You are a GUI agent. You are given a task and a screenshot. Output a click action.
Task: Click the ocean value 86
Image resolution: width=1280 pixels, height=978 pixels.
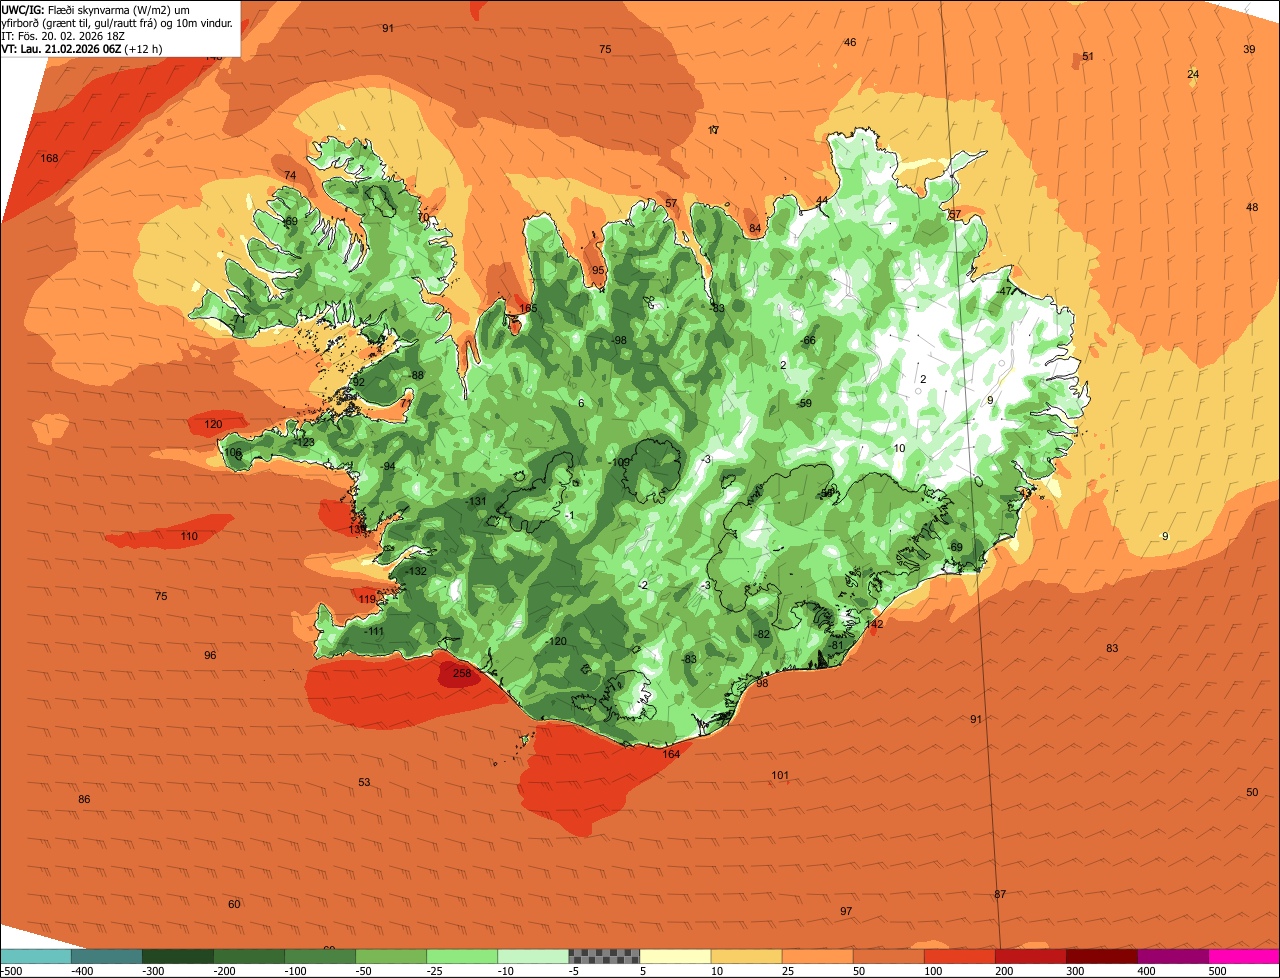84,799
